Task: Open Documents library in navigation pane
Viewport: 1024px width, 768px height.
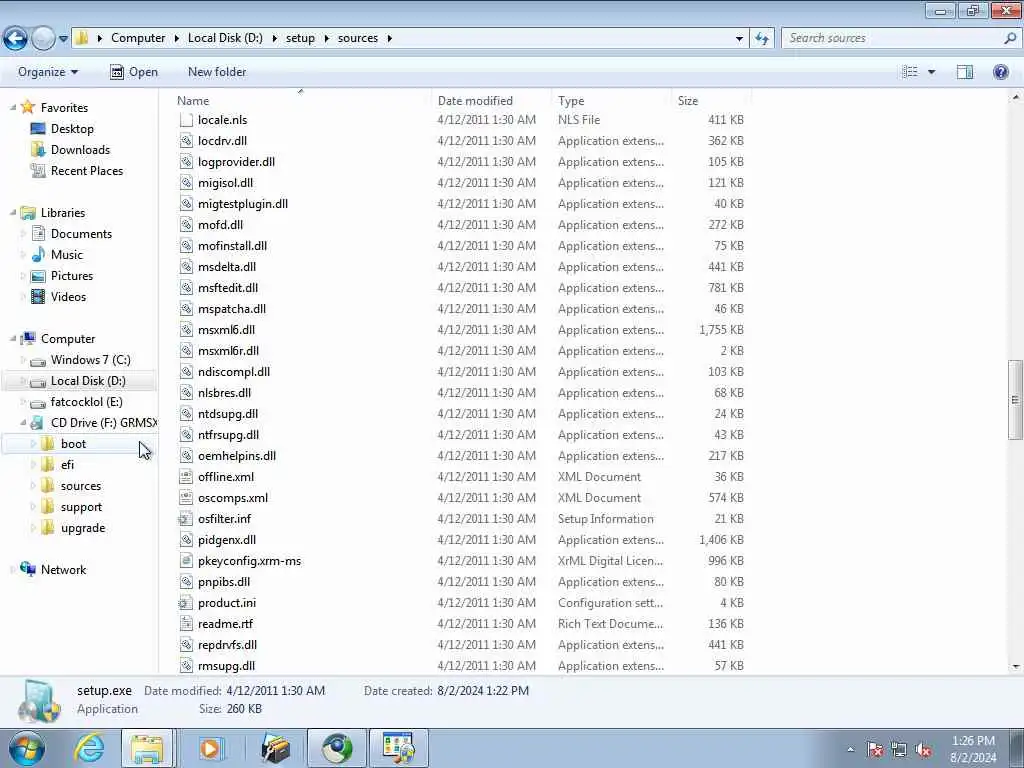Action: pyautogui.click(x=81, y=234)
